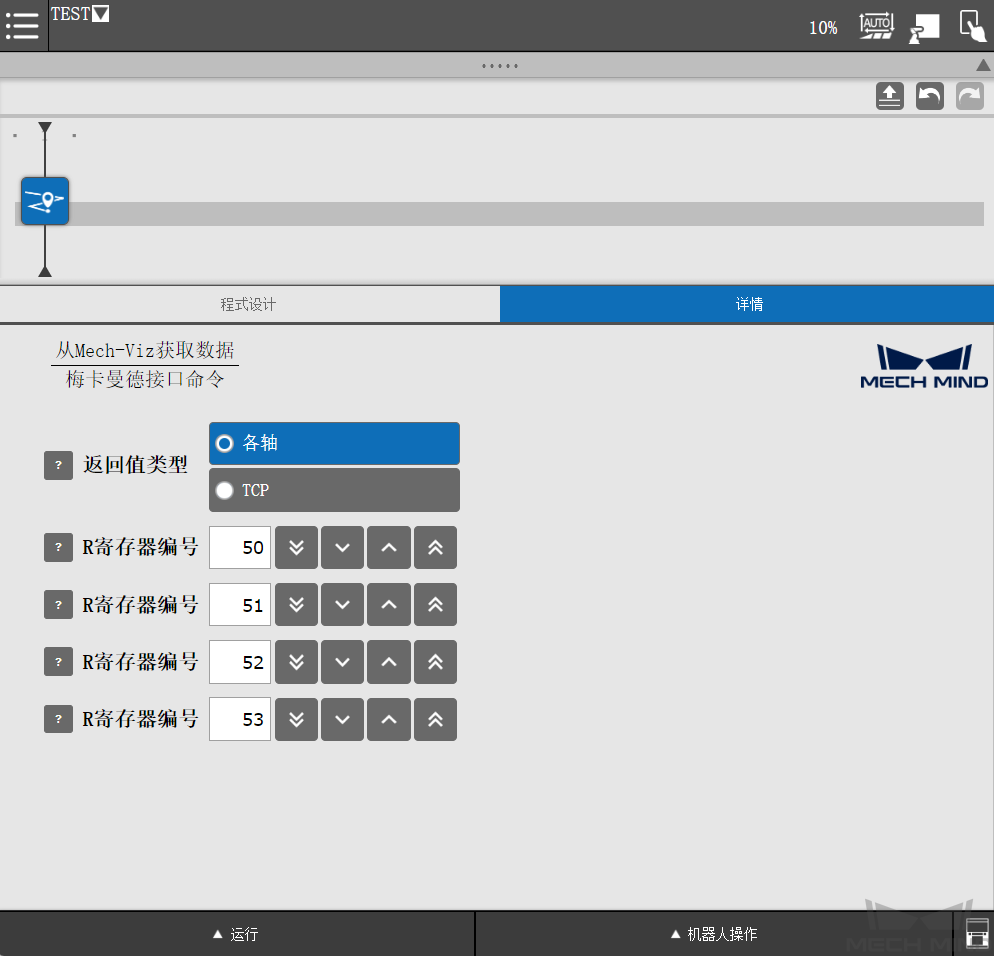Open the TEST program dropdown
994x956 pixels.
[x=98, y=13]
